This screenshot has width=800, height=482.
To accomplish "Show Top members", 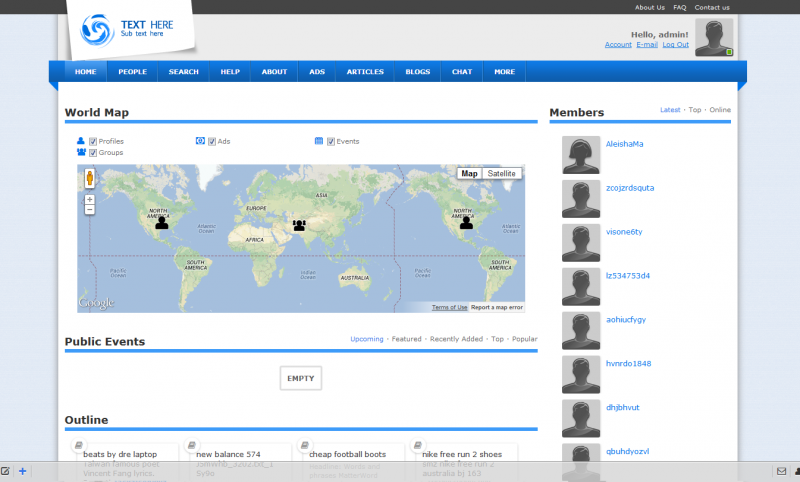I will [694, 110].
